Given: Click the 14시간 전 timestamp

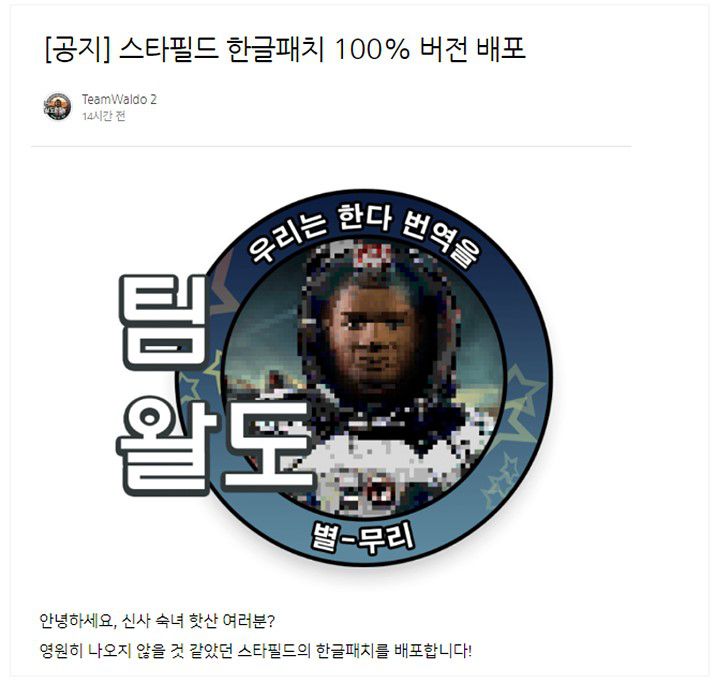Looking at the screenshot, I should point(104,116).
